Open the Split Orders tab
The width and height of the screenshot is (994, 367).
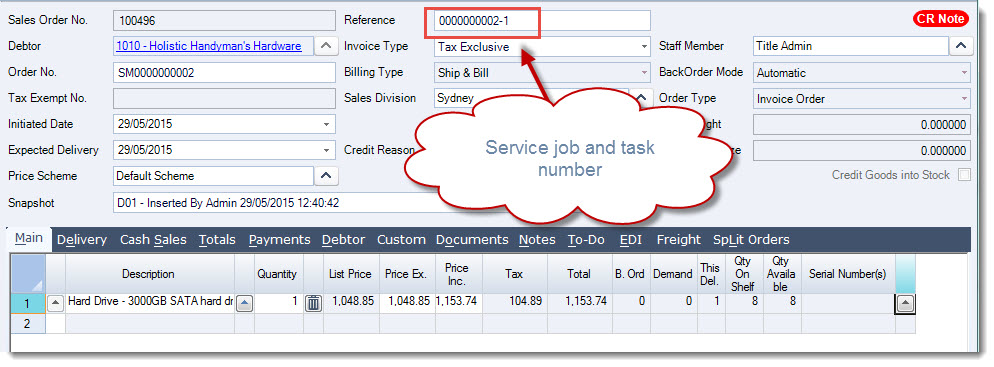click(751, 240)
